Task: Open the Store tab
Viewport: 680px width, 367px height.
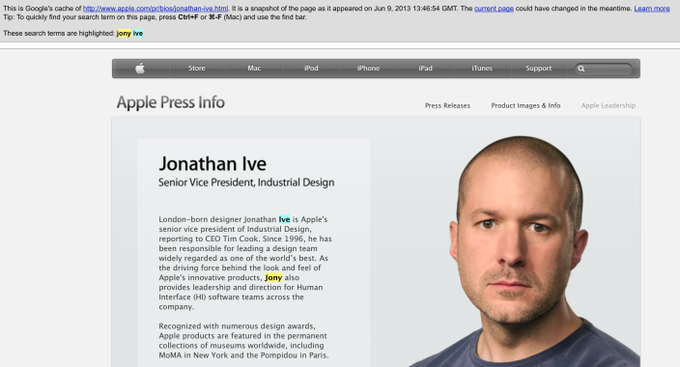Action: 197,68
